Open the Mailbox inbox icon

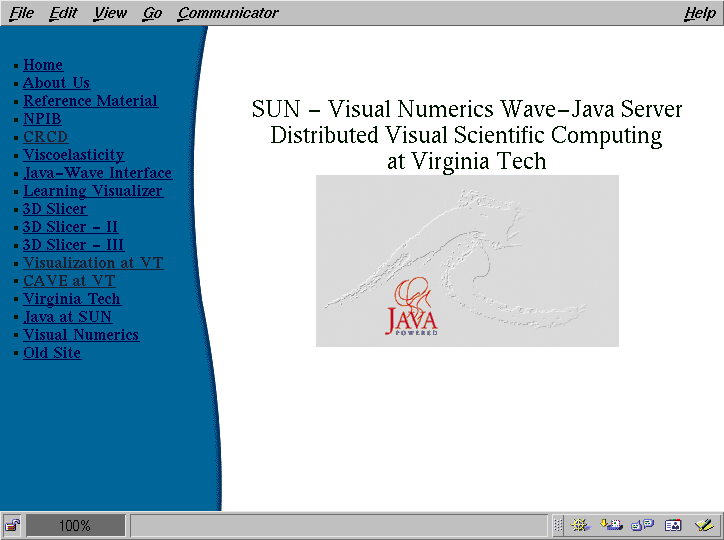(x=611, y=525)
